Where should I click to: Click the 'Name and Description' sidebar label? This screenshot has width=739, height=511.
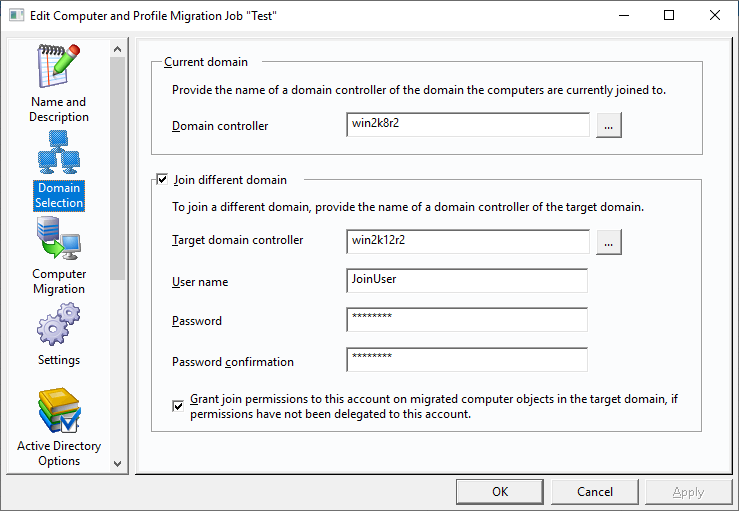(59, 109)
